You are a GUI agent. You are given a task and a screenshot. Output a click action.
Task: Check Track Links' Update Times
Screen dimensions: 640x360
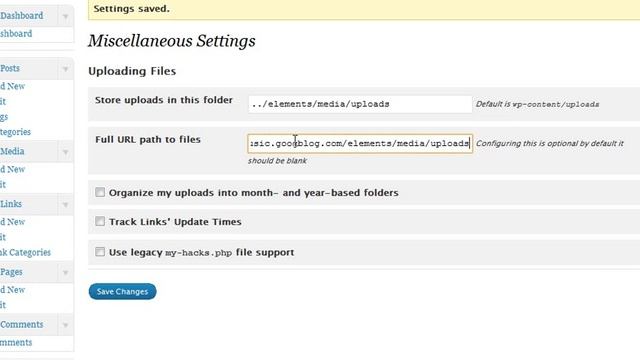coord(100,221)
